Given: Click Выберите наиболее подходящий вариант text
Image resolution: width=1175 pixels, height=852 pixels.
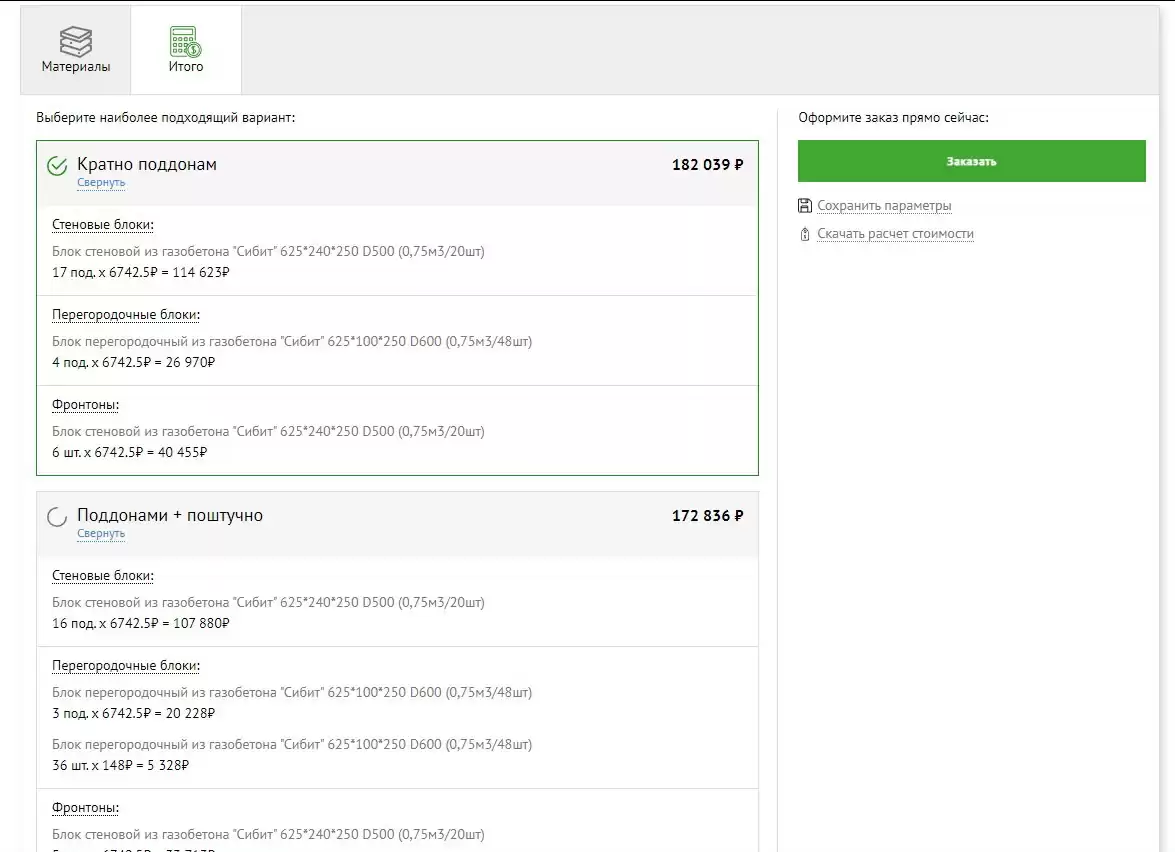Looking at the screenshot, I should pos(166,118).
